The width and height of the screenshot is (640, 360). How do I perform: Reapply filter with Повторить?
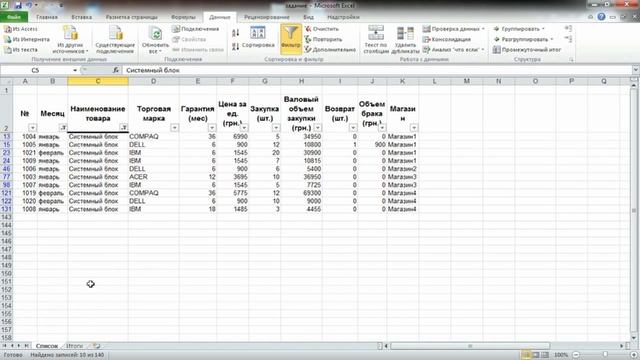pos(323,39)
